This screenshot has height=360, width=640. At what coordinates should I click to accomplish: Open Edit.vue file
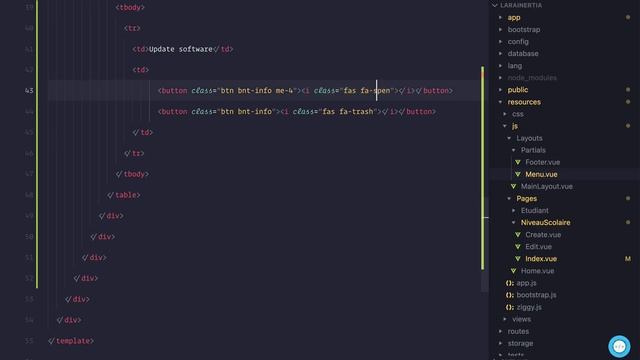538,247
